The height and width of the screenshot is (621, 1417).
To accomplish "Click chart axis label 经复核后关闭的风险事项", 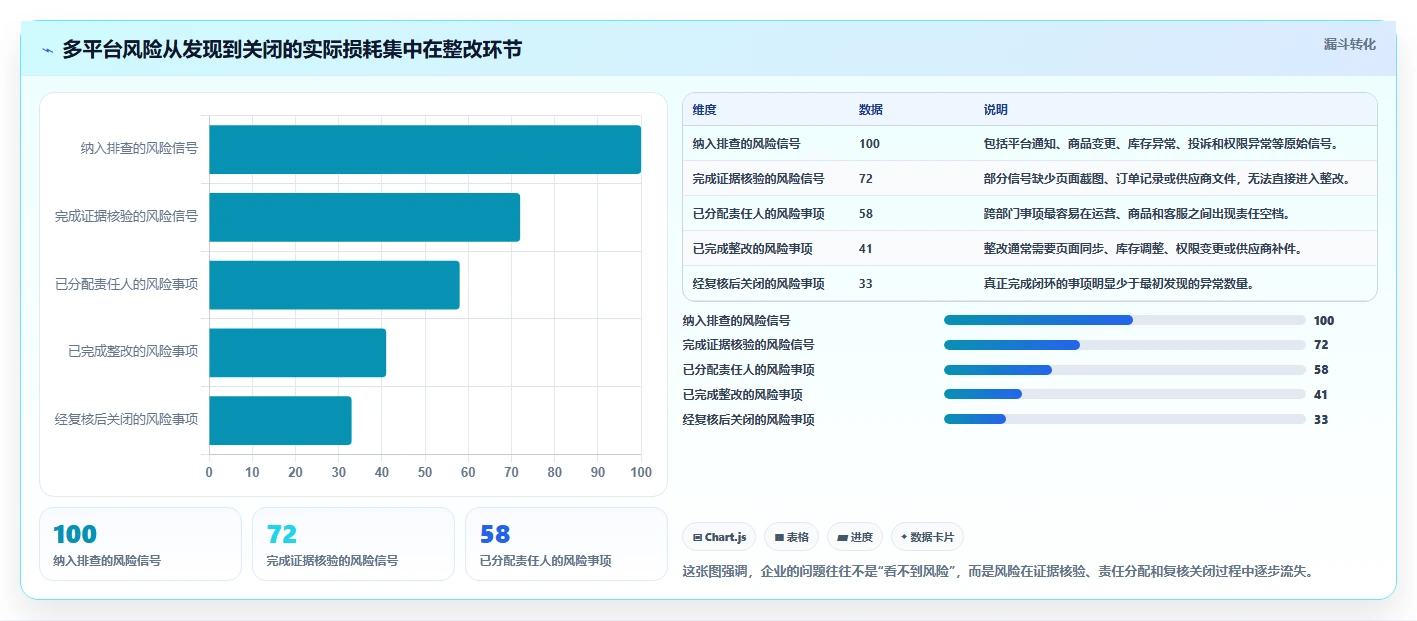I will 126,420.
